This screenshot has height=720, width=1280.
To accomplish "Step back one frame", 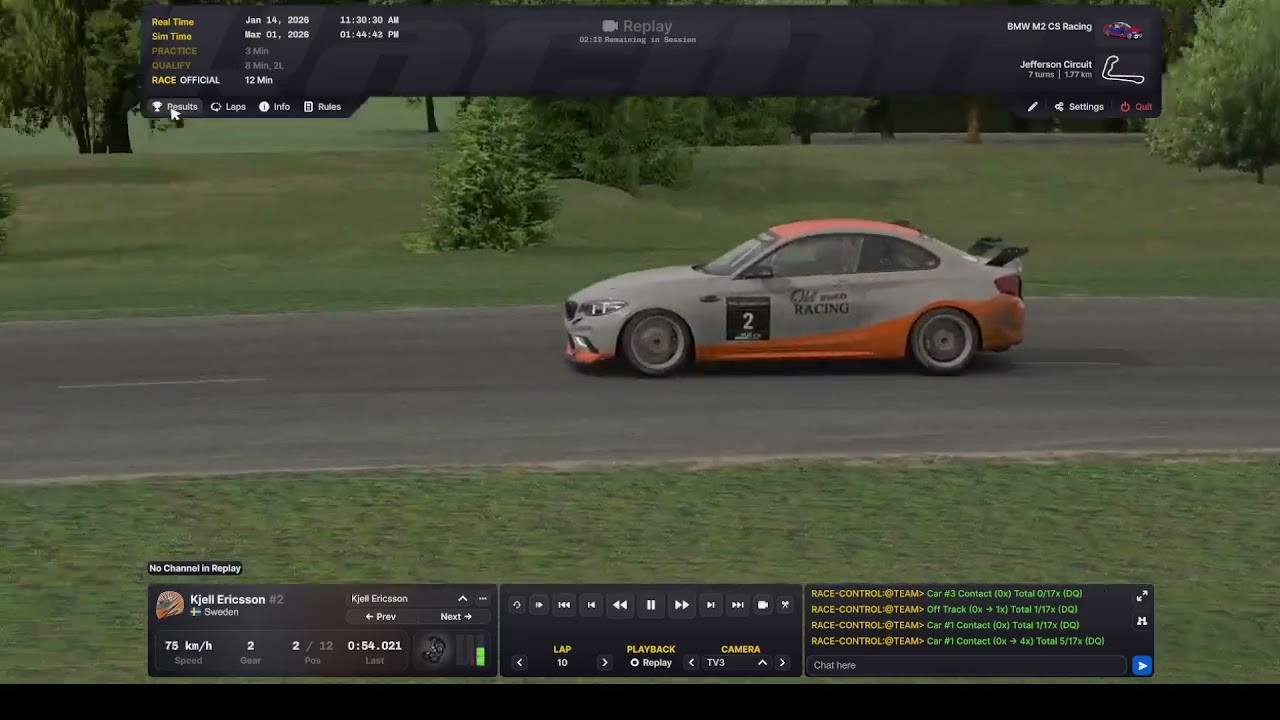I will pos(591,605).
